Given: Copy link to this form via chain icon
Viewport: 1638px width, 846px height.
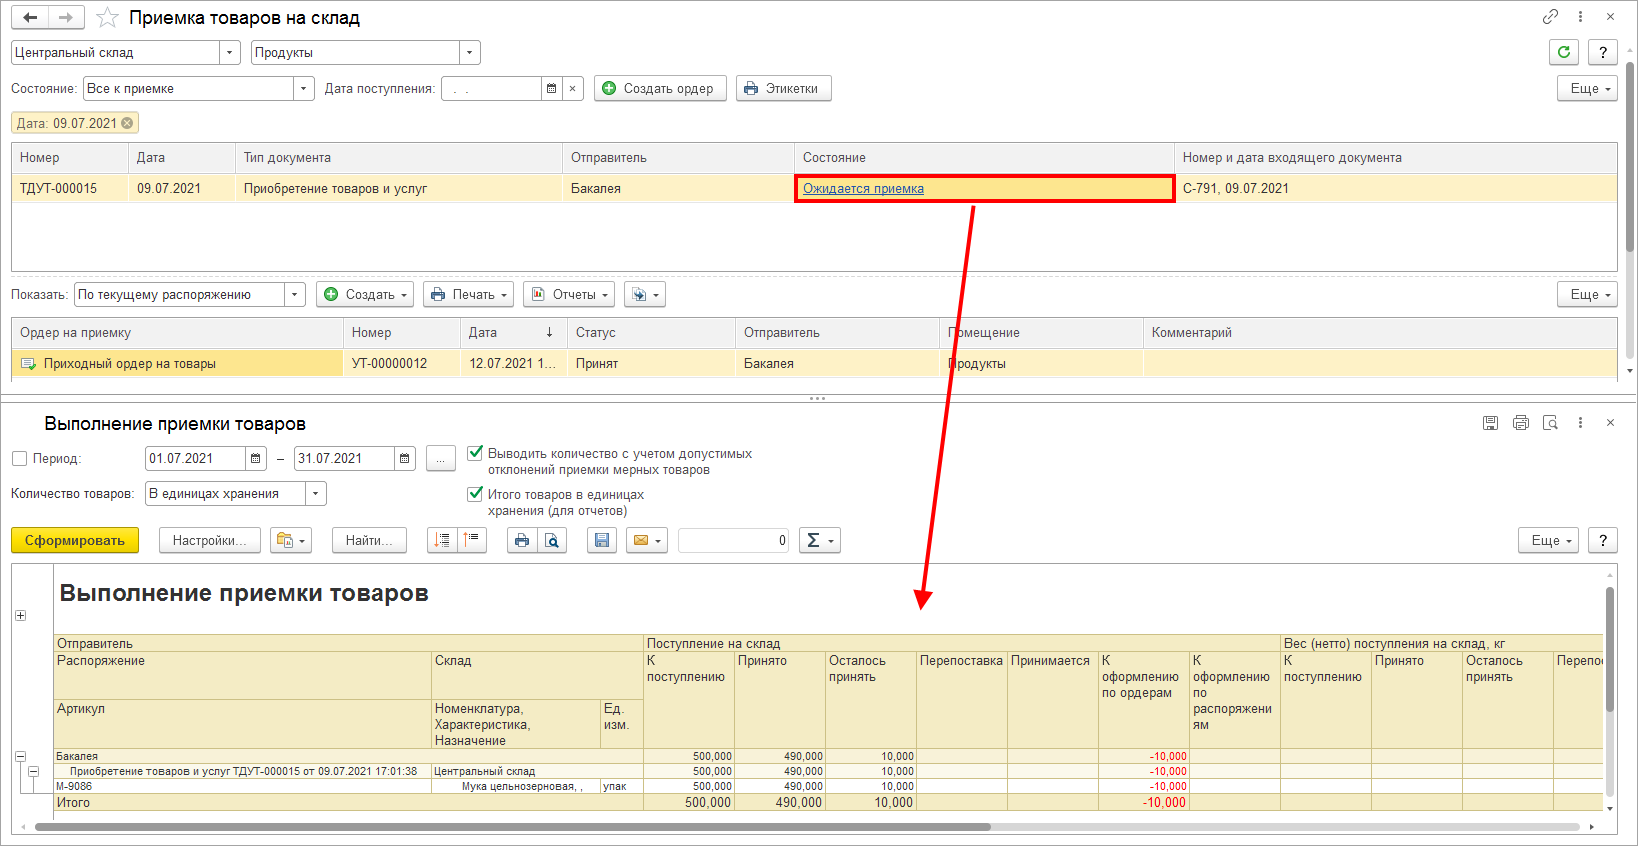Looking at the screenshot, I should pyautogui.click(x=1550, y=17).
